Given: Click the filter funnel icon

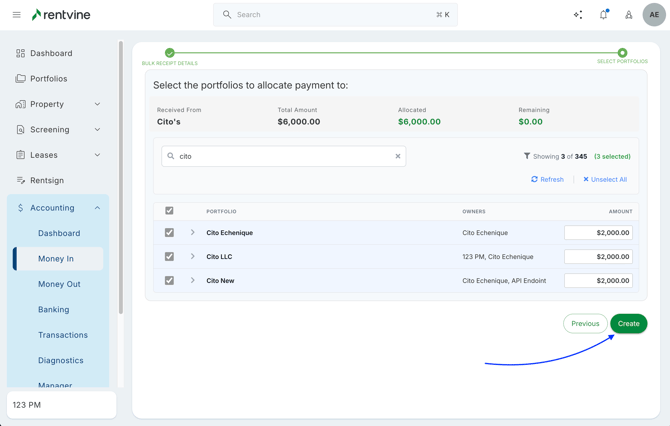Looking at the screenshot, I should [527, 156].
